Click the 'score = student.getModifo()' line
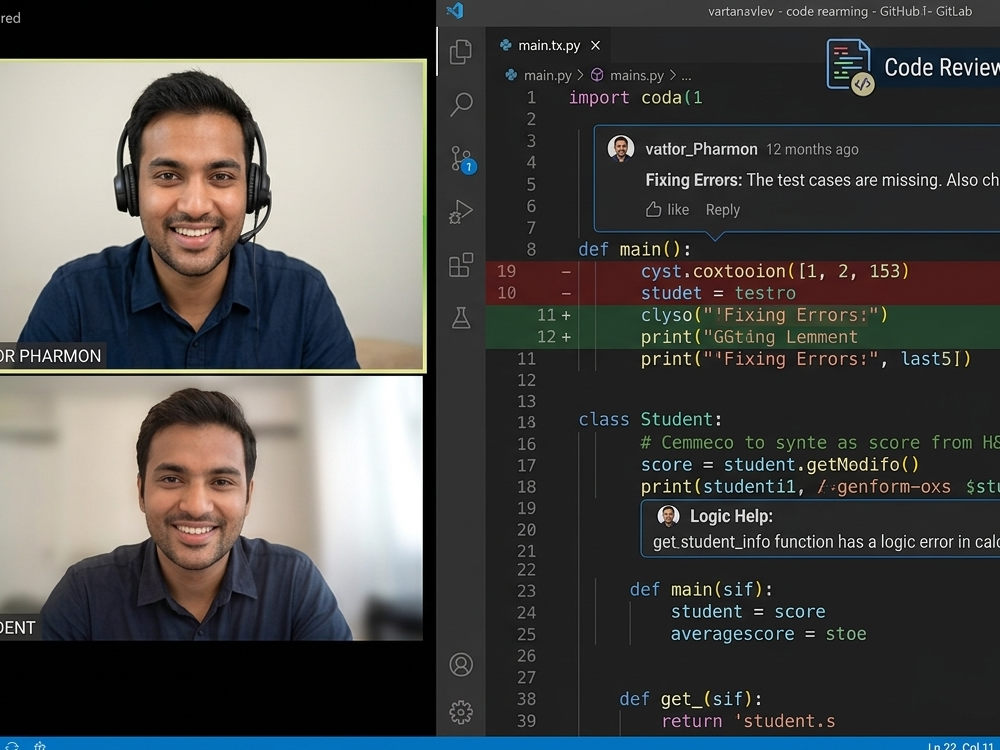 (780, 464)
